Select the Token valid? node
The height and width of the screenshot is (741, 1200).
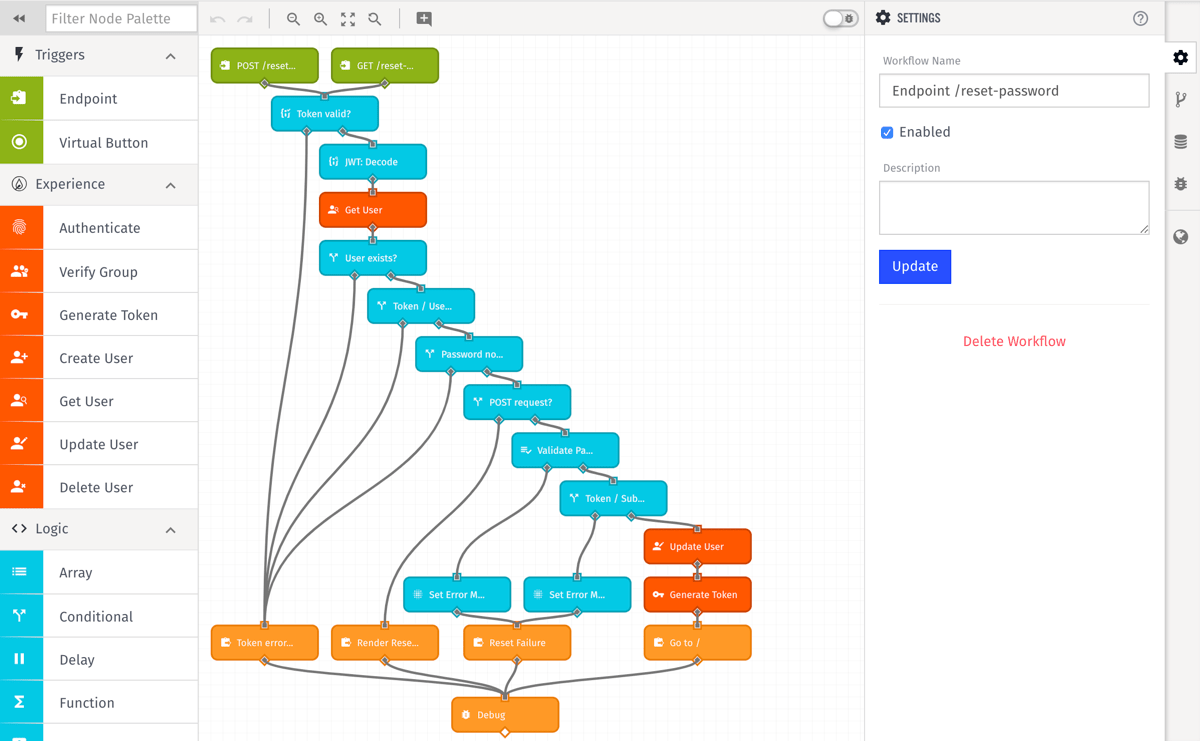(325, 114)
